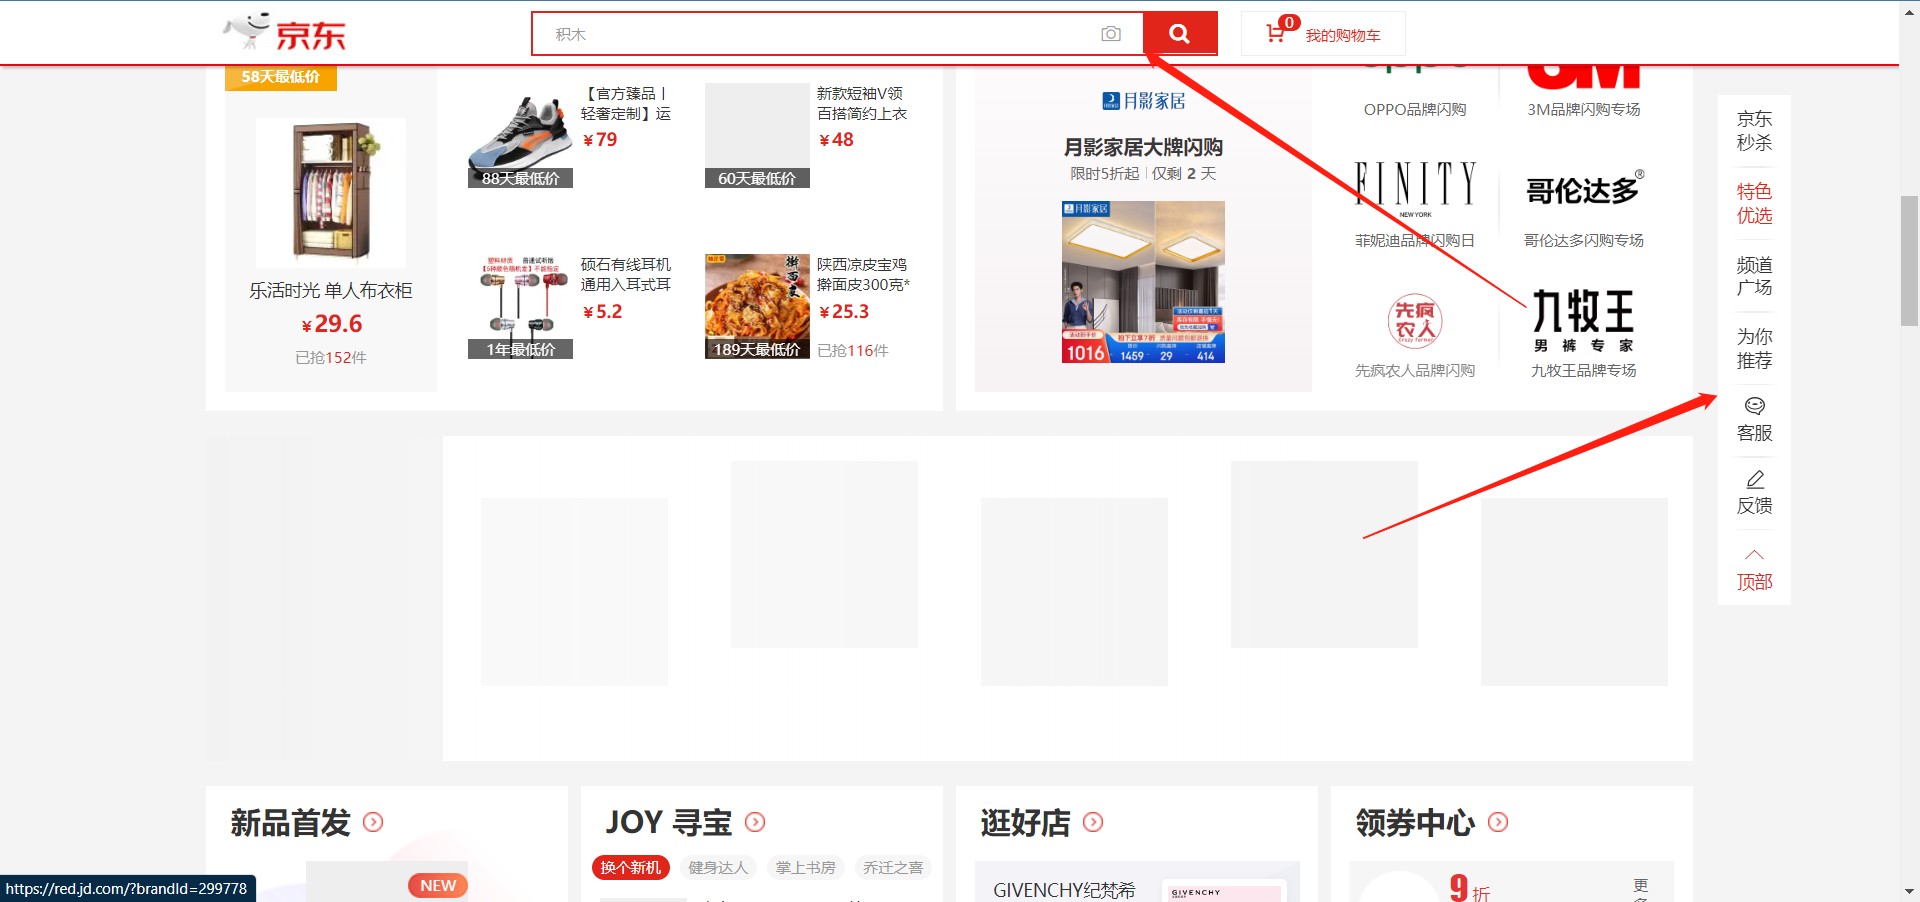This screenshot has height=902, width=1920.
Task: Open 3M品牌闪购专场 link
Action: 1584,109
